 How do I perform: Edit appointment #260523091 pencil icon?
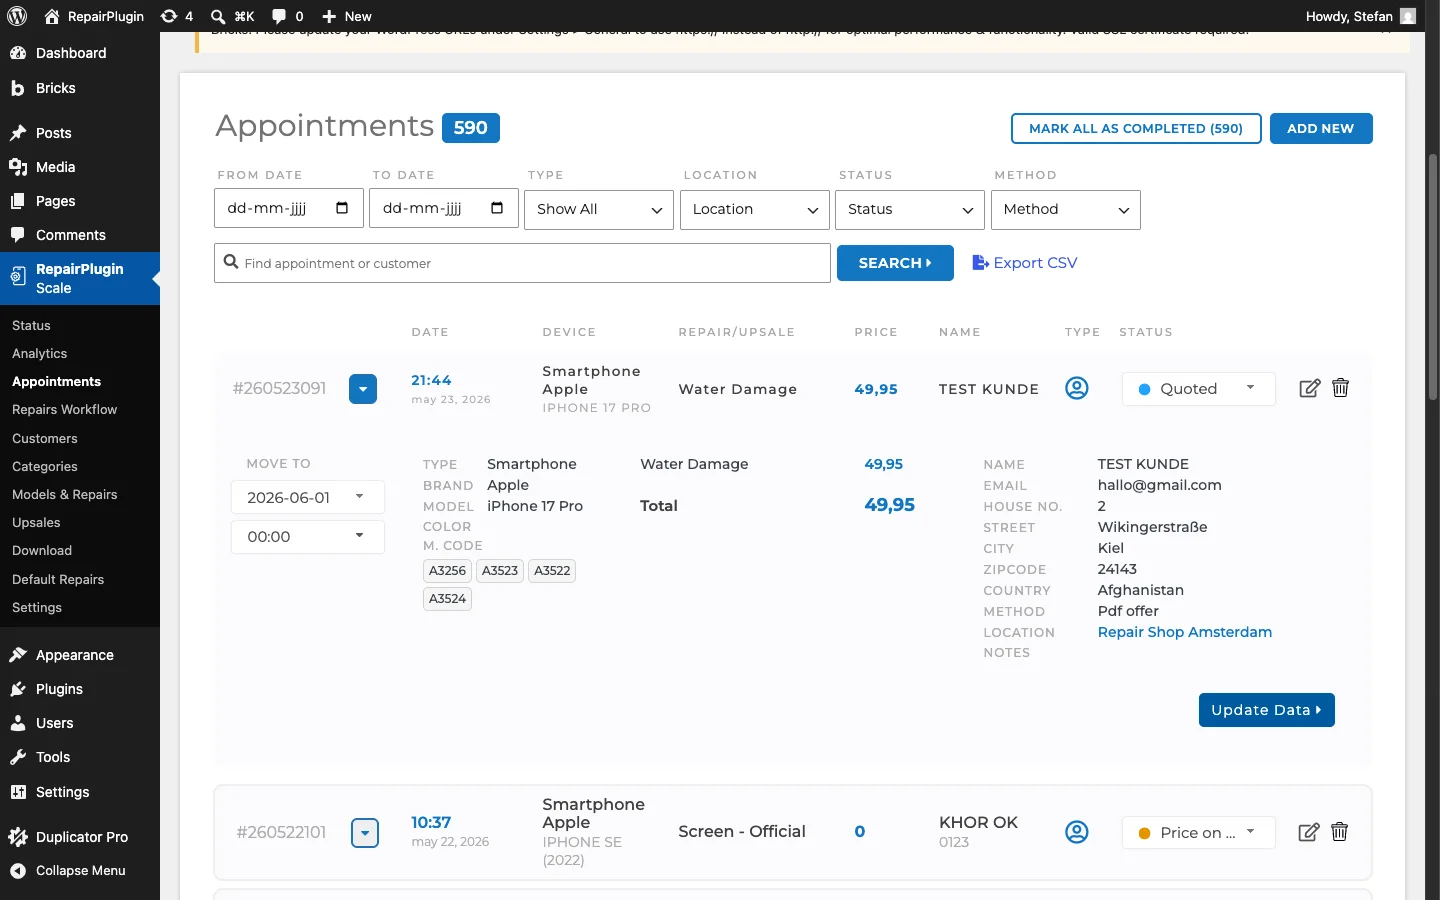(x=1309, y=388)
